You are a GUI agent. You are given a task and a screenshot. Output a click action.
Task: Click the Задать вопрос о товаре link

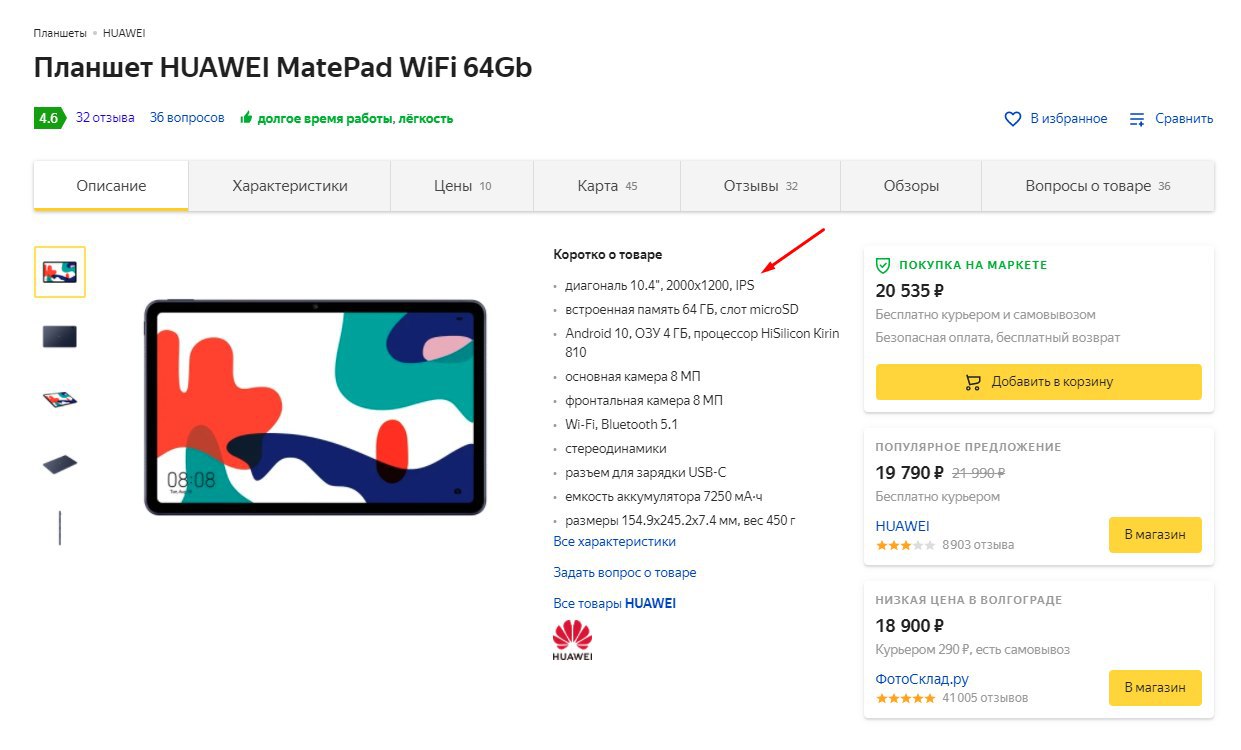624,573
